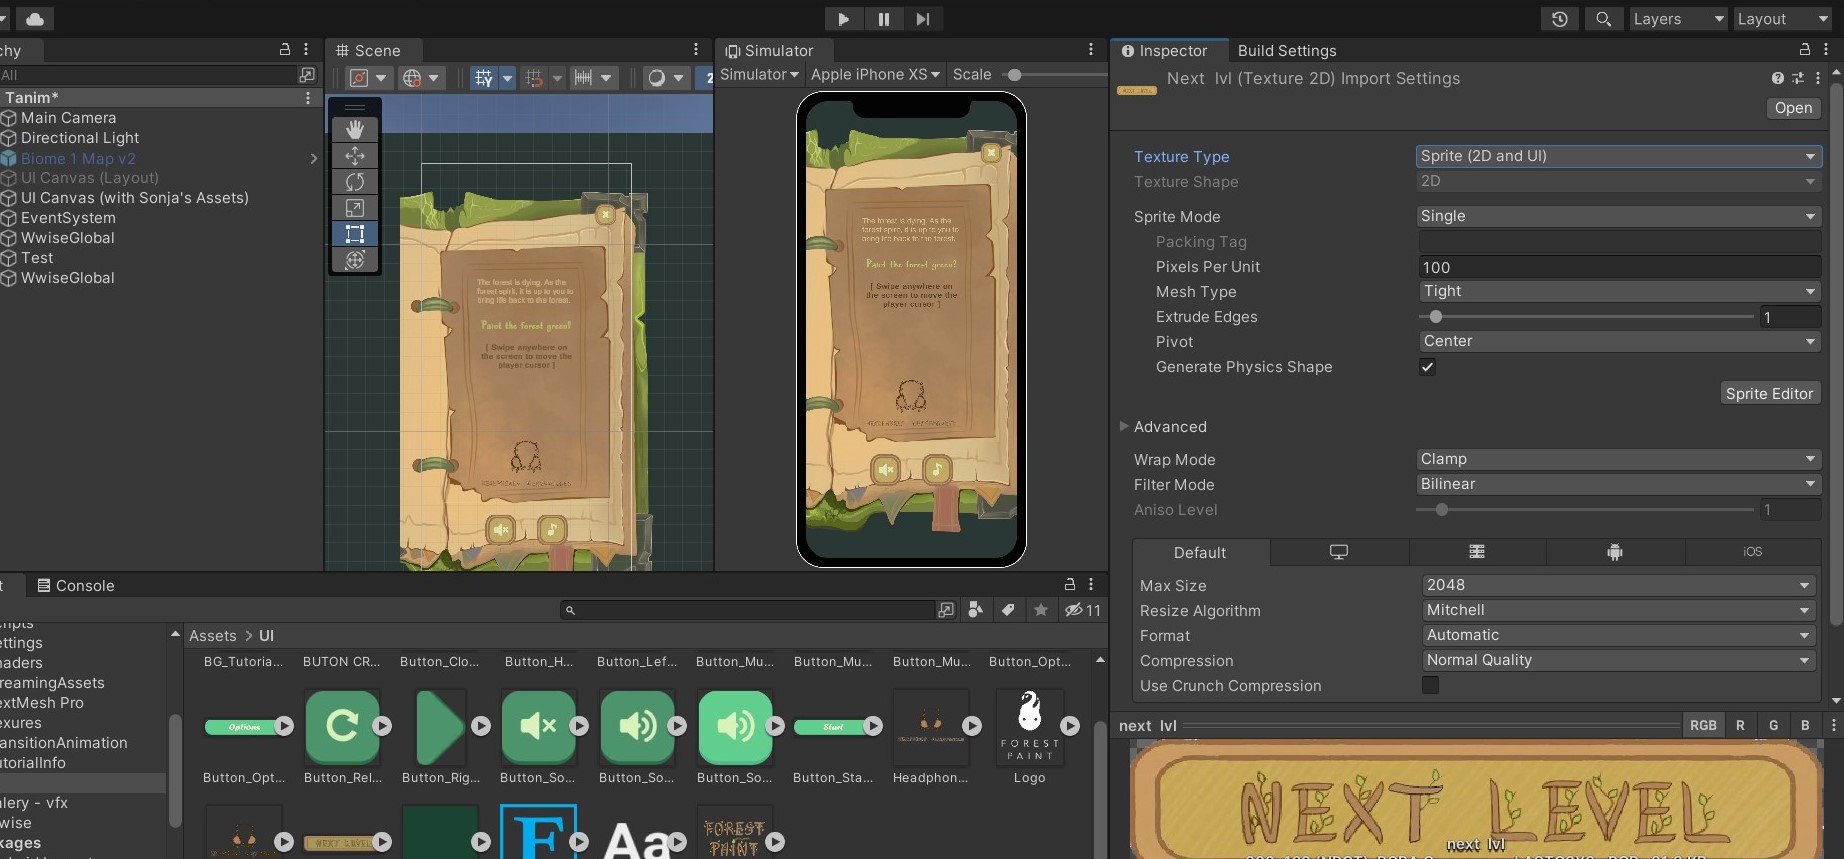1844x859 pixels.
Task: Click the search by label icon
Action: (x=1008, y=609)
